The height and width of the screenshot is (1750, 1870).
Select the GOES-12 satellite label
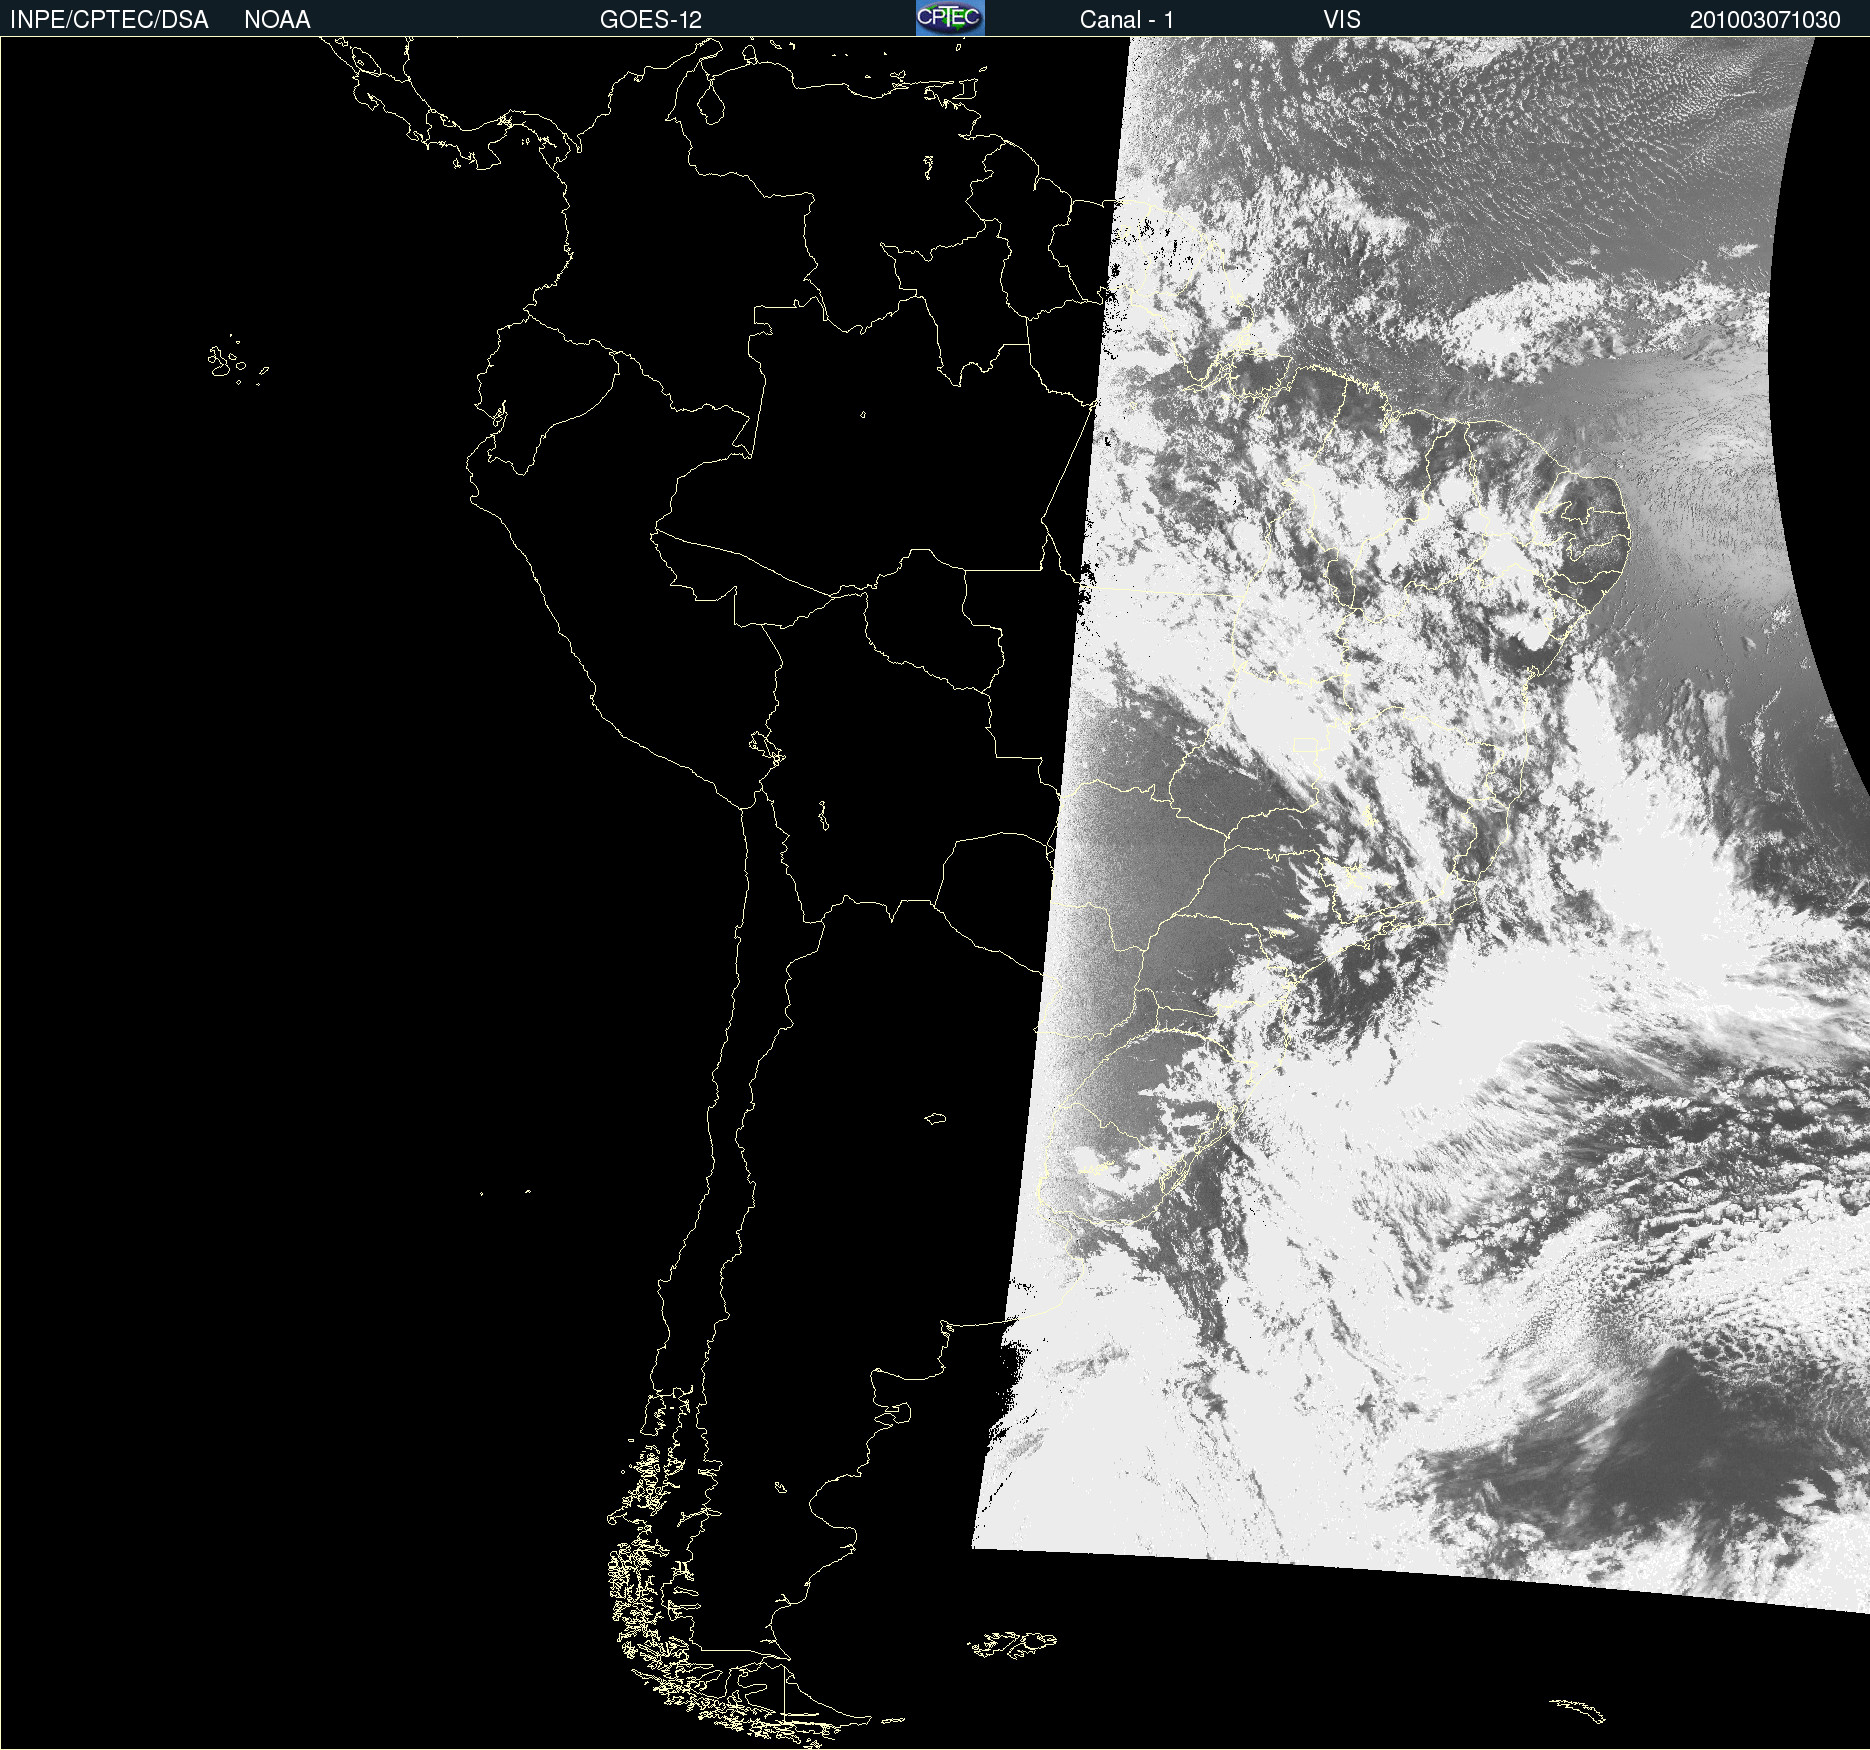(651, 20)
